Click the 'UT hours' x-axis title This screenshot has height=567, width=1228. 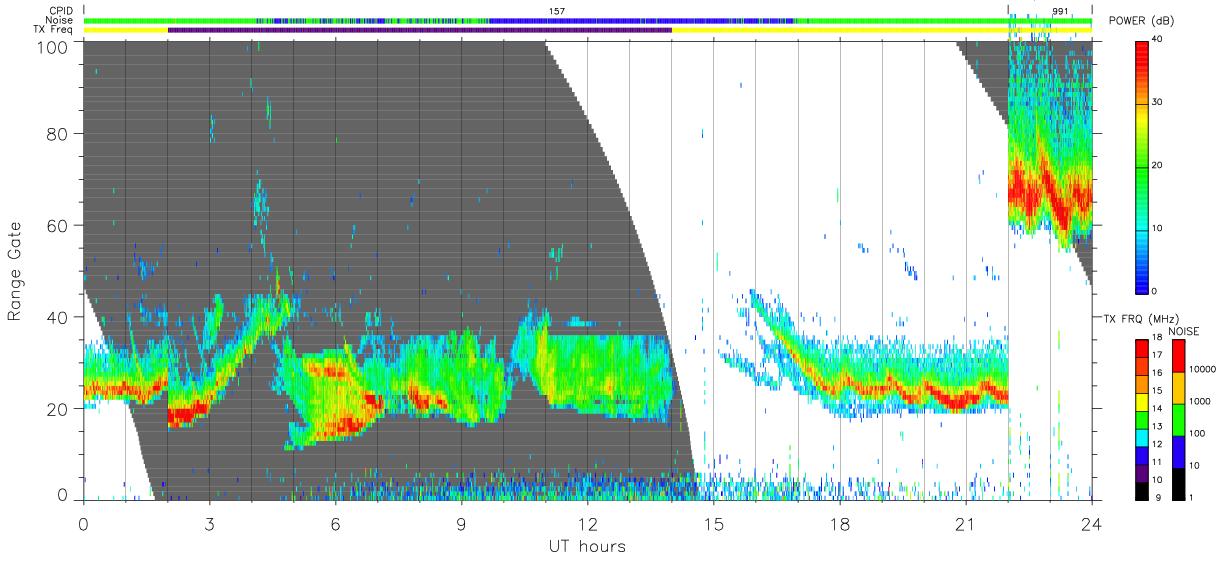[x=587, y=546]
